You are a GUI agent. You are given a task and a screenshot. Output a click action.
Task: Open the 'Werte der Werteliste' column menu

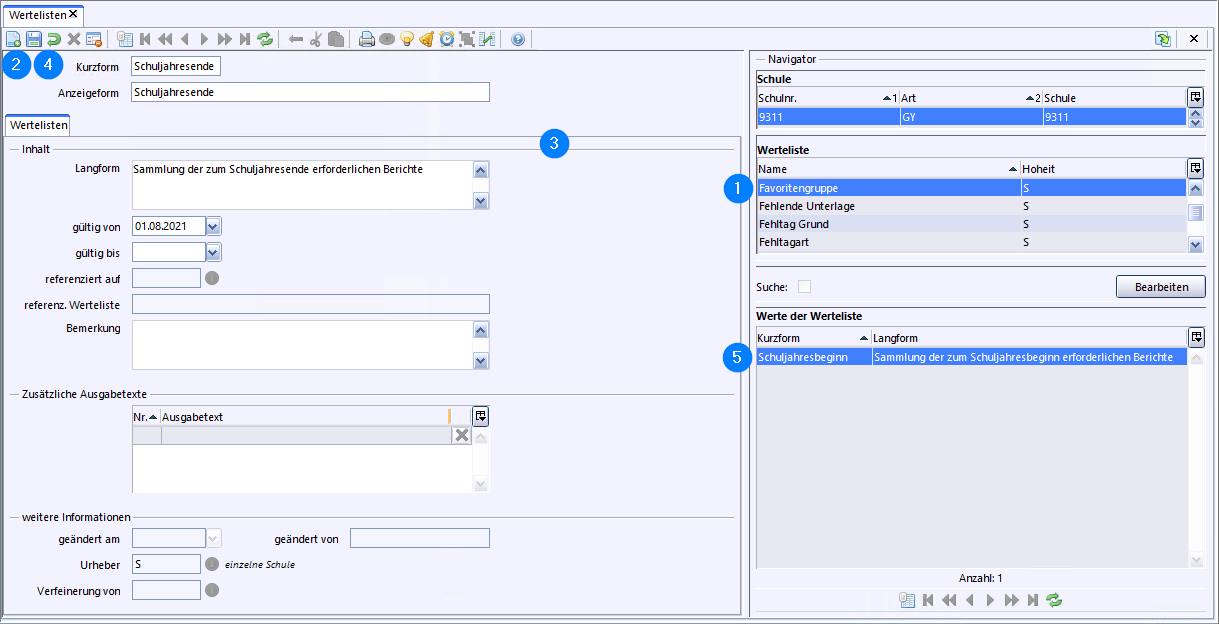[1195, 337]
